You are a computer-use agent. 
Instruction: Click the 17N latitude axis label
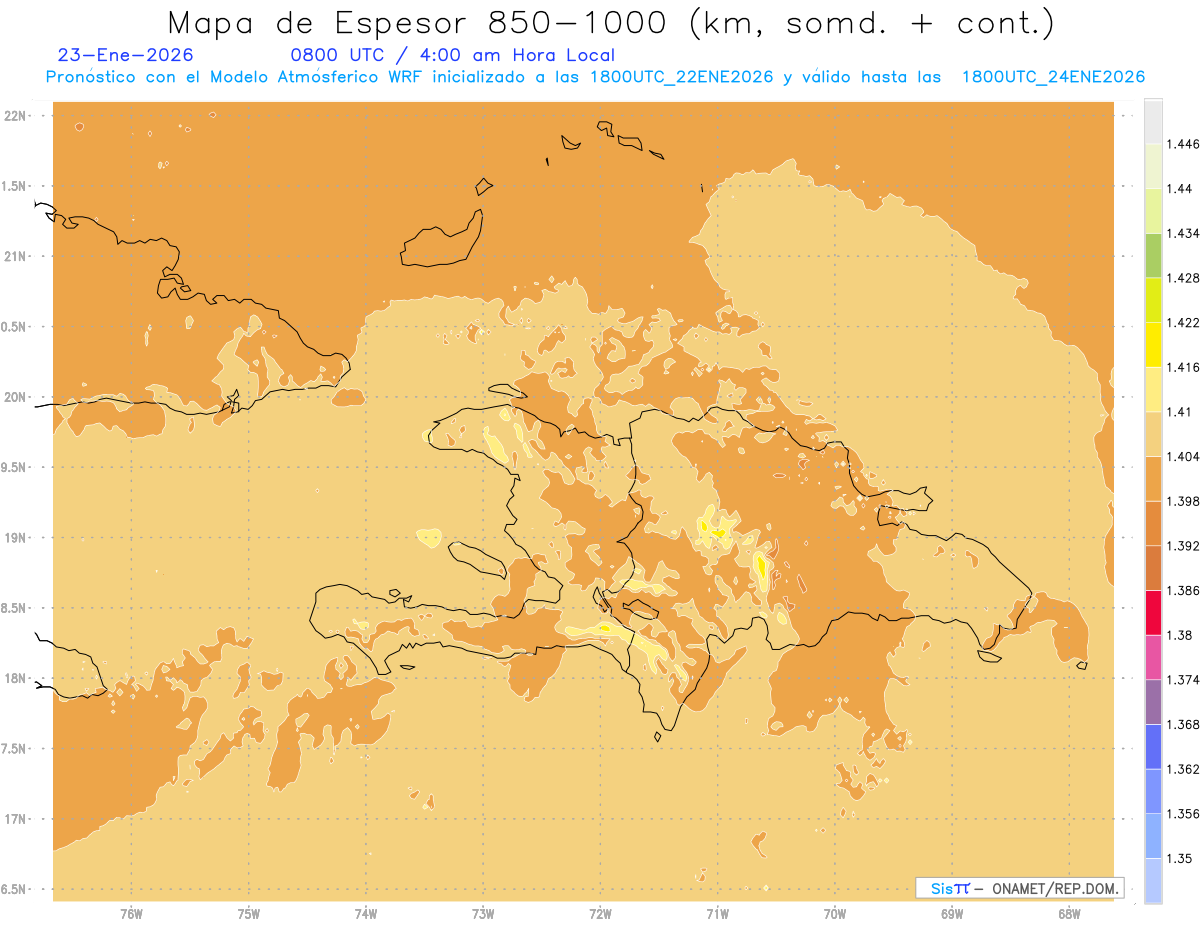(x=15, y=819)
